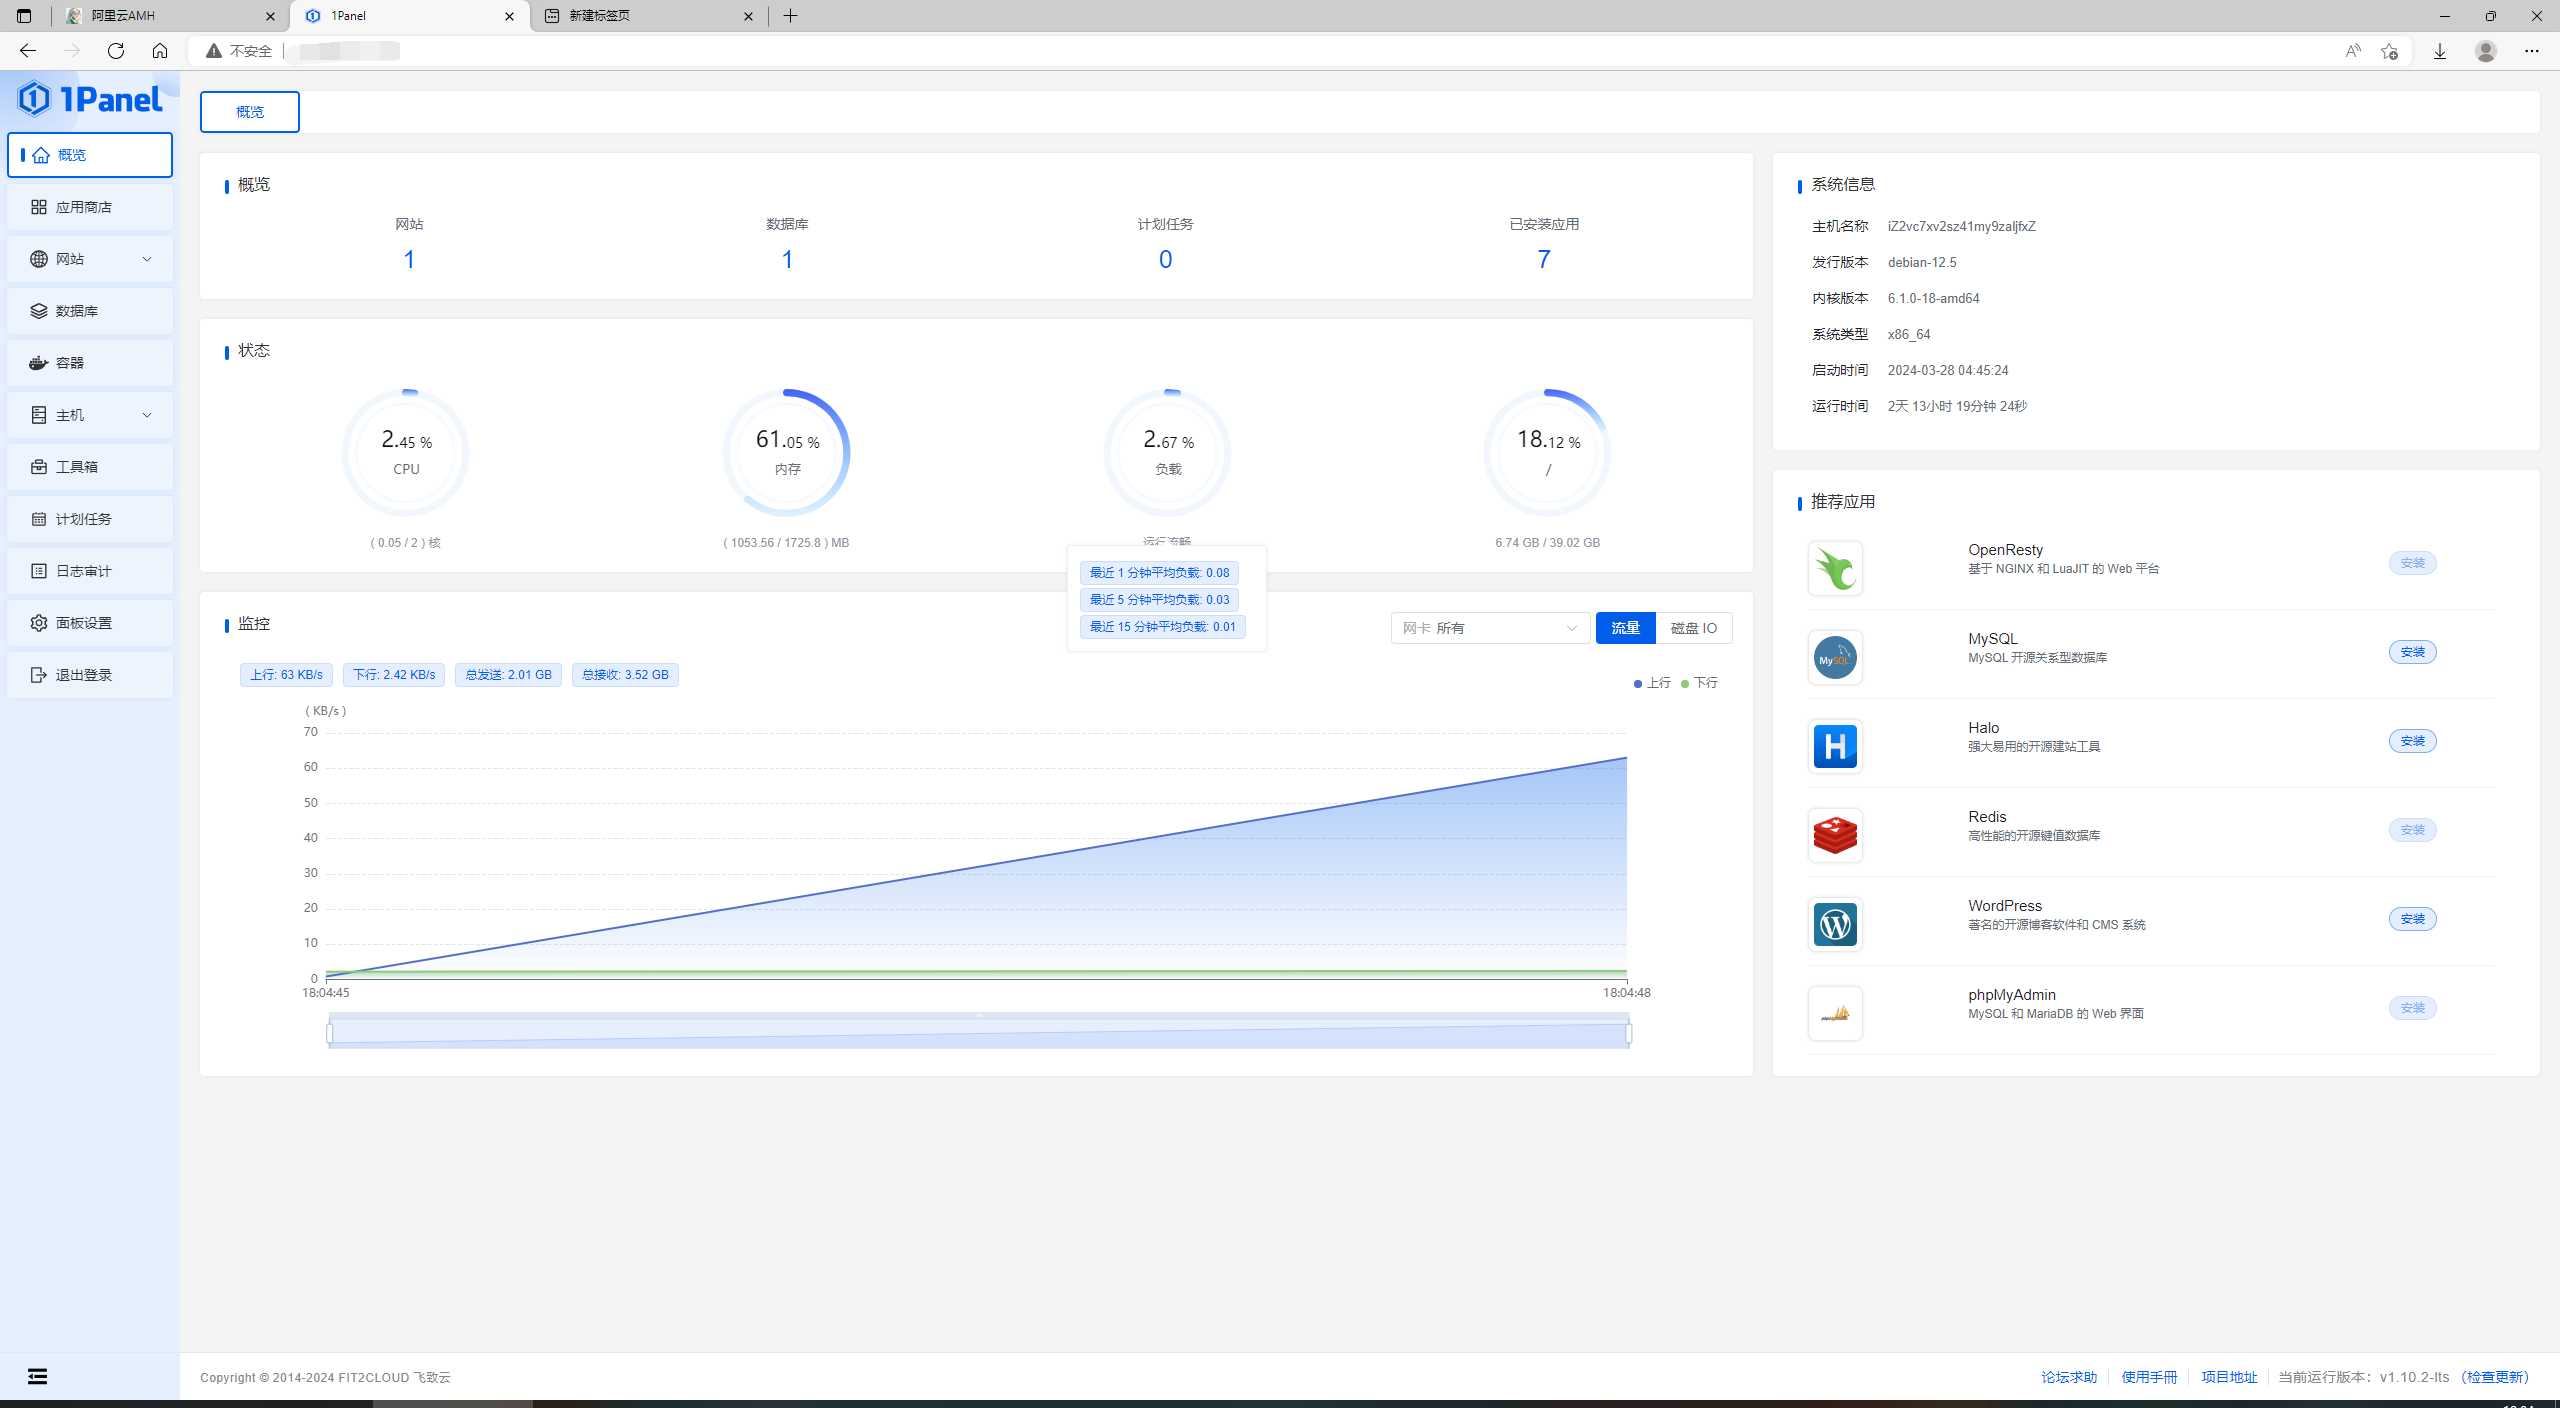Screen dimensions: 2560x1408
Task: Open the 项目地址 footer link
Action: click(x=2229, y=1377)
